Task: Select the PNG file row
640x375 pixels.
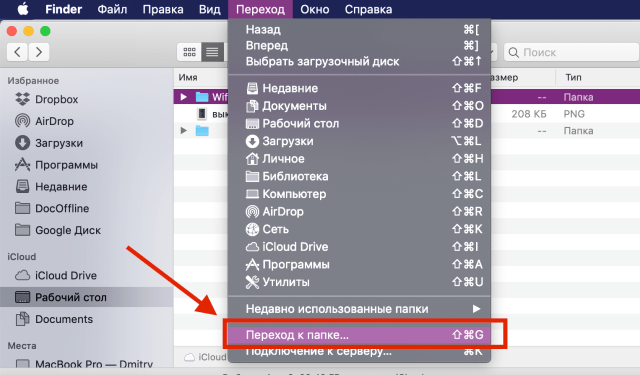Action: (x=407, y=114)
